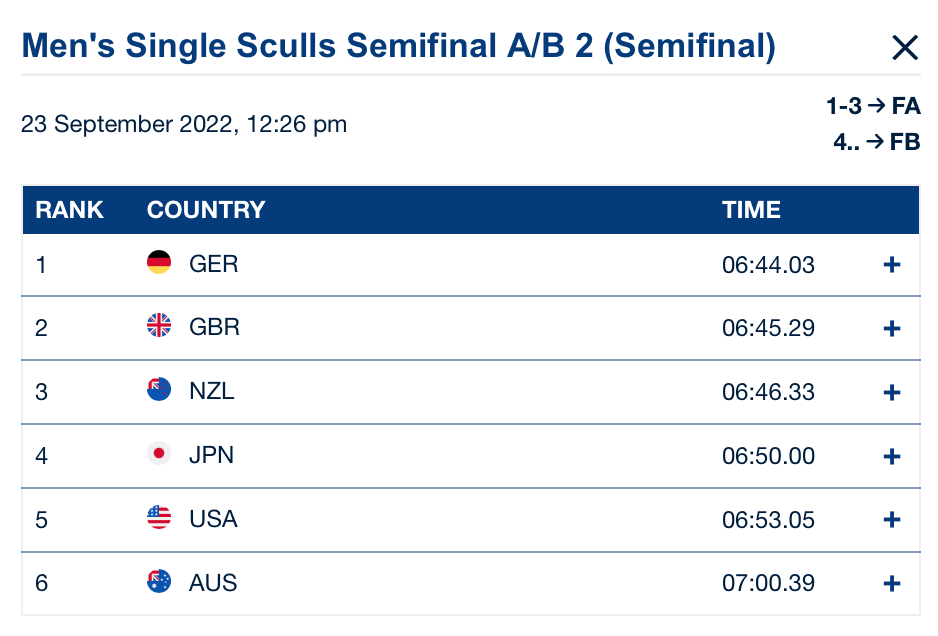Screen dimensions: 938x636
Task: Click the Australia flag icon
Action: [159, 583]
